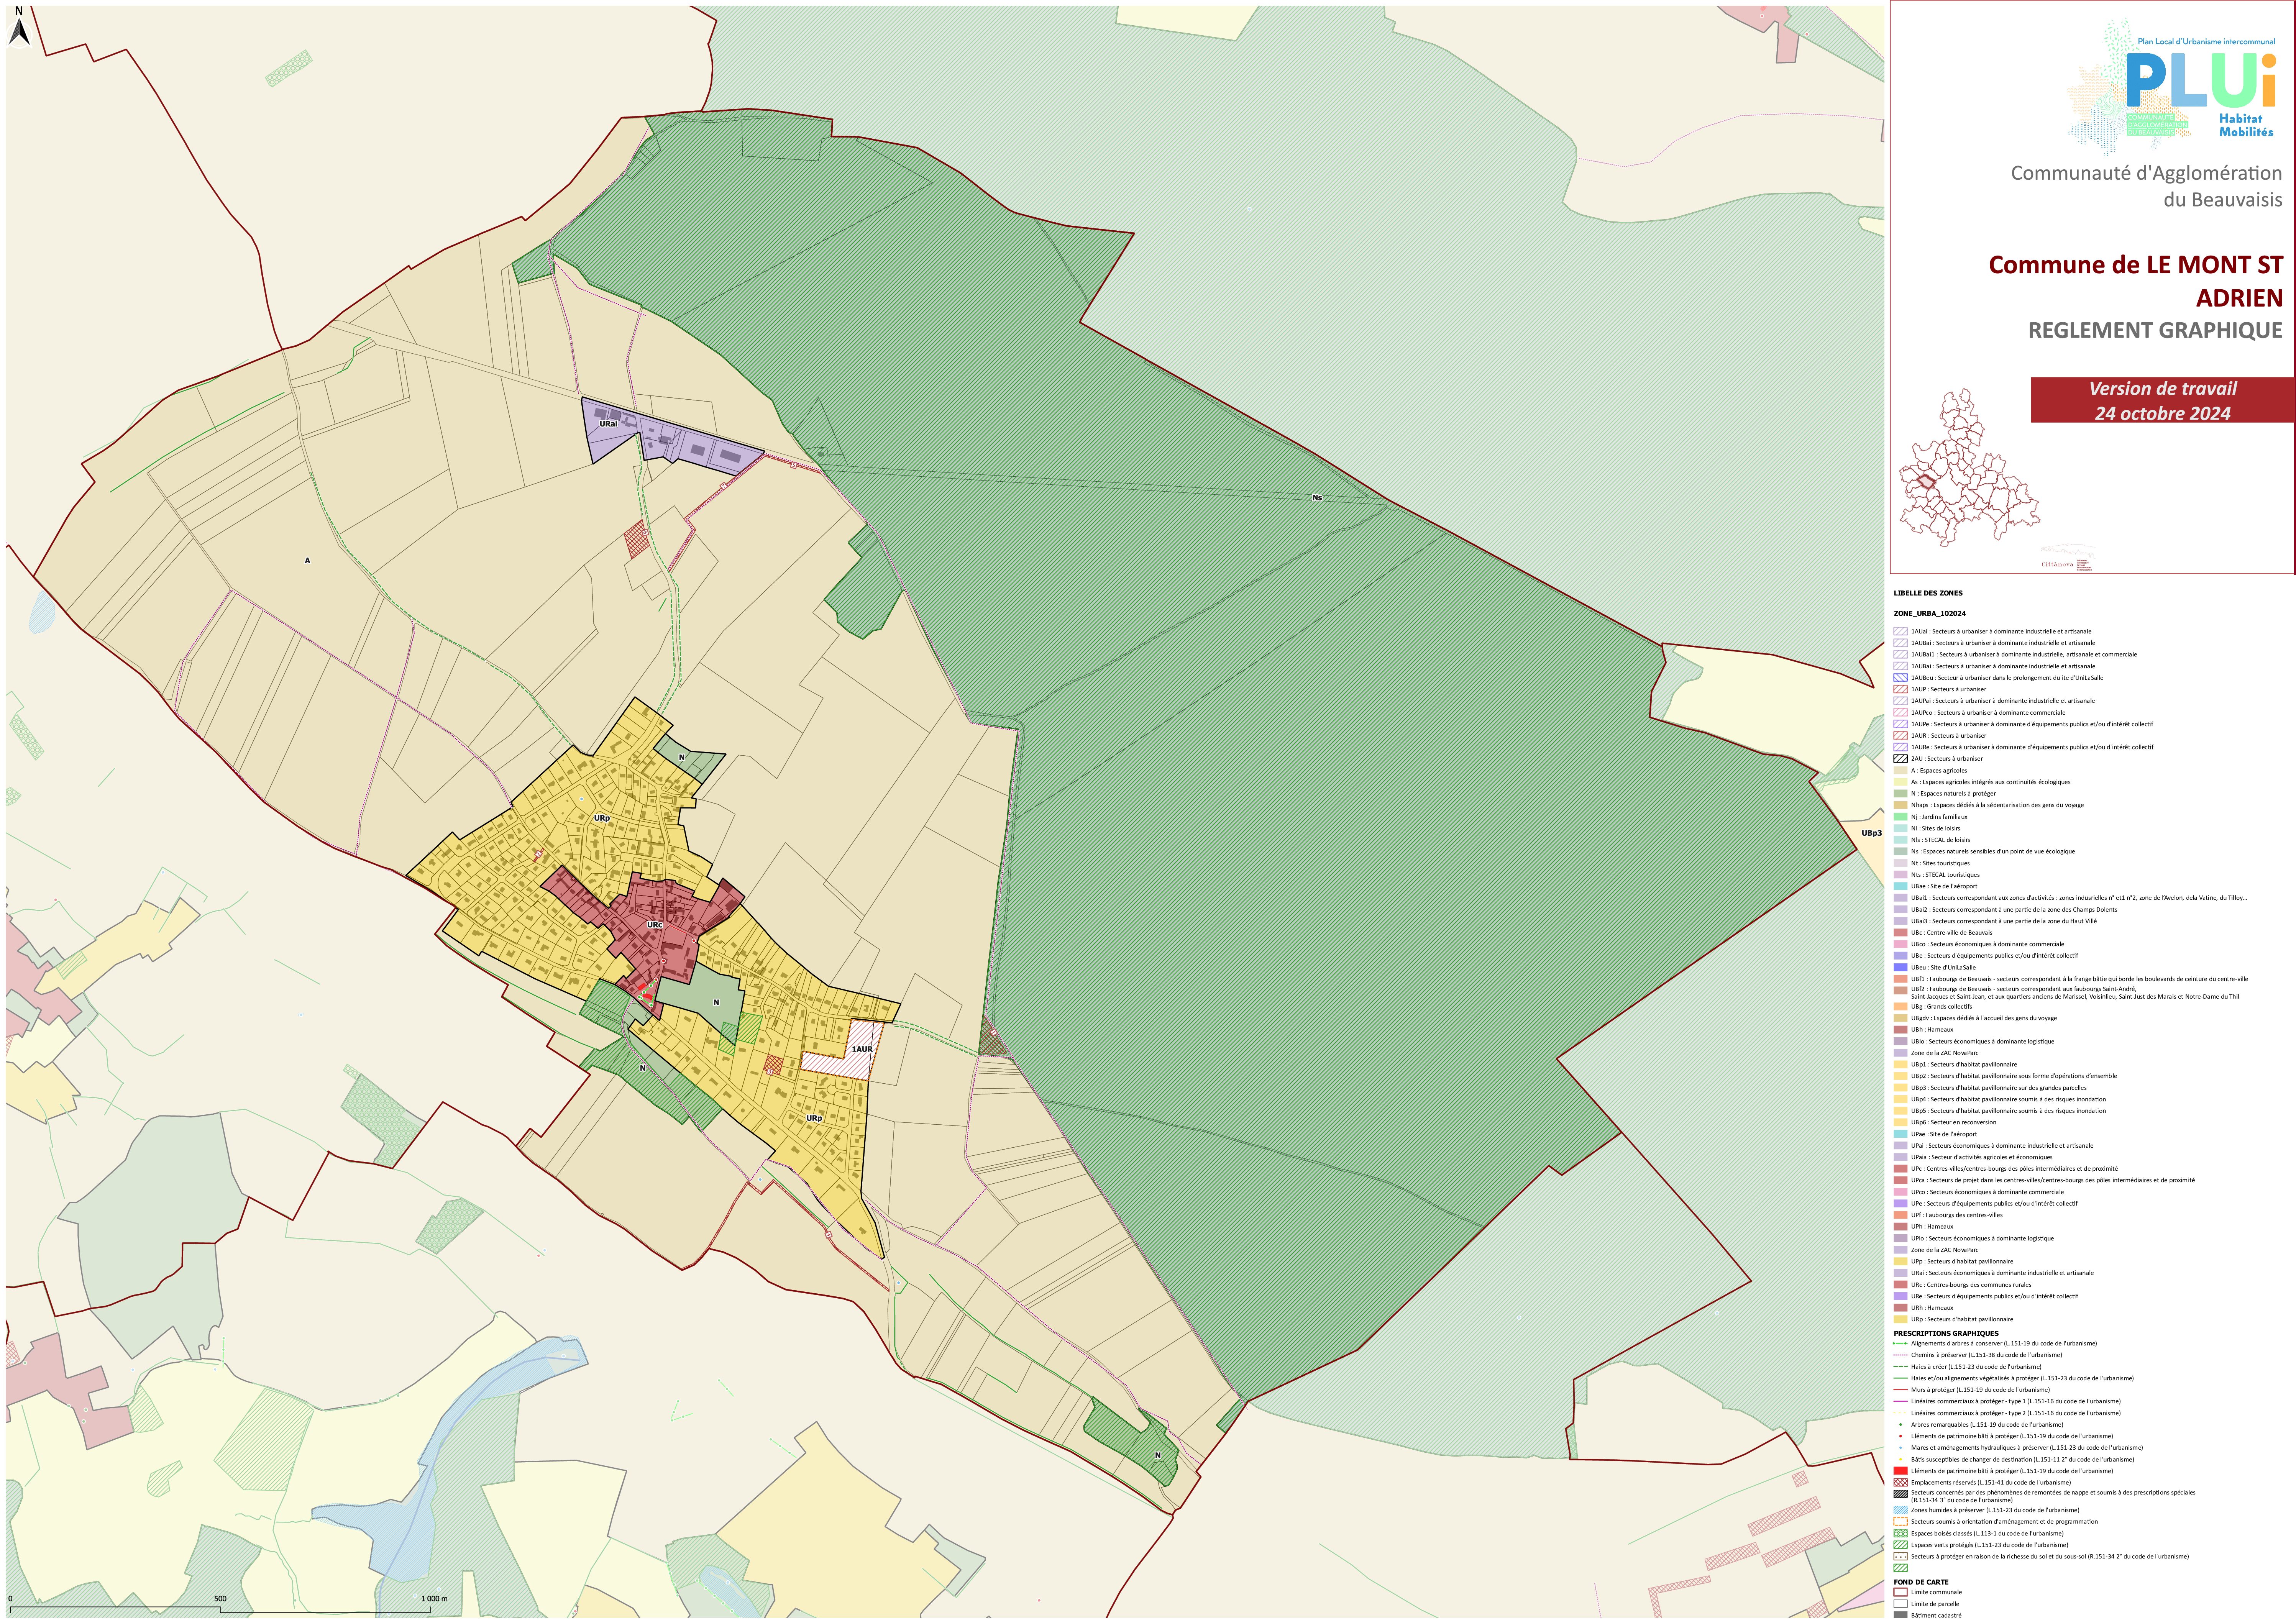The height and width of the screenshot is (1624, 2296).
Task: Click the 'UBp1 : Secteurs d'habitat pavillonnaire' legend entry
Action: point(1964,1064)
